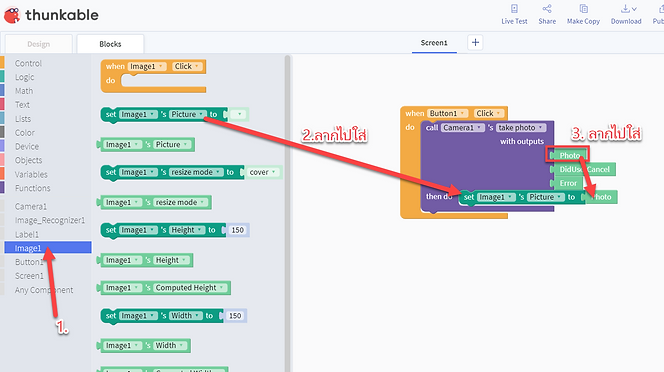
Task: Open Live Test from the toolbar
Action: (x=514, y=14)
